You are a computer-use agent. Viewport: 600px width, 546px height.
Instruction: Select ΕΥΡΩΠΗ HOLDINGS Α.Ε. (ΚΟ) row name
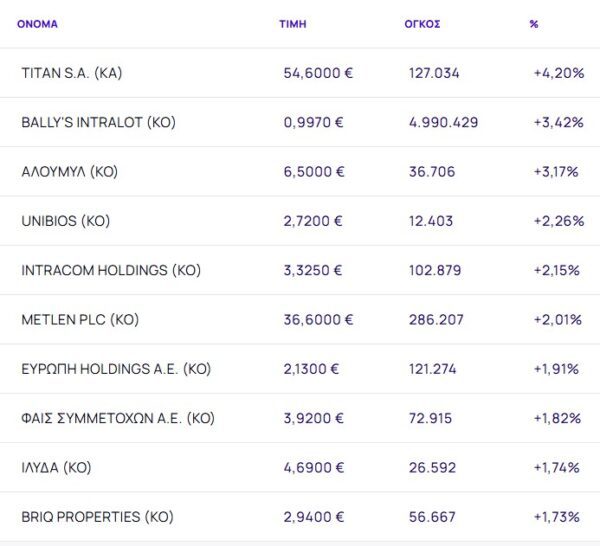[x=116, y=369]
